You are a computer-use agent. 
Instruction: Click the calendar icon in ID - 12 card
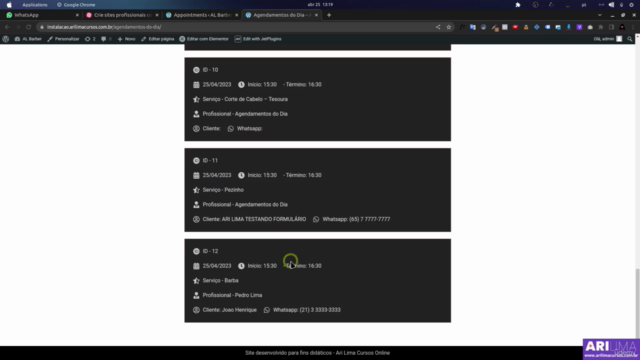click(x=196, y=266)
